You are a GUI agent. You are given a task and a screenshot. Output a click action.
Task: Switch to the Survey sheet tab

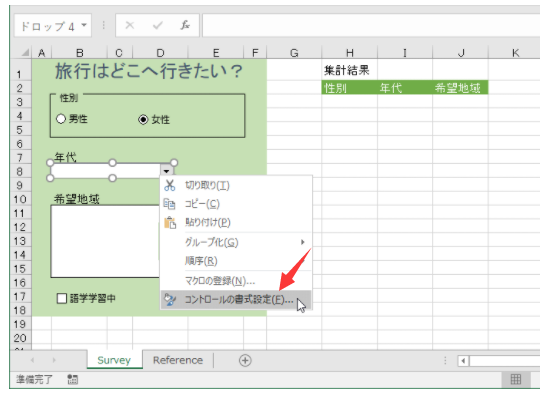(114, 360)
